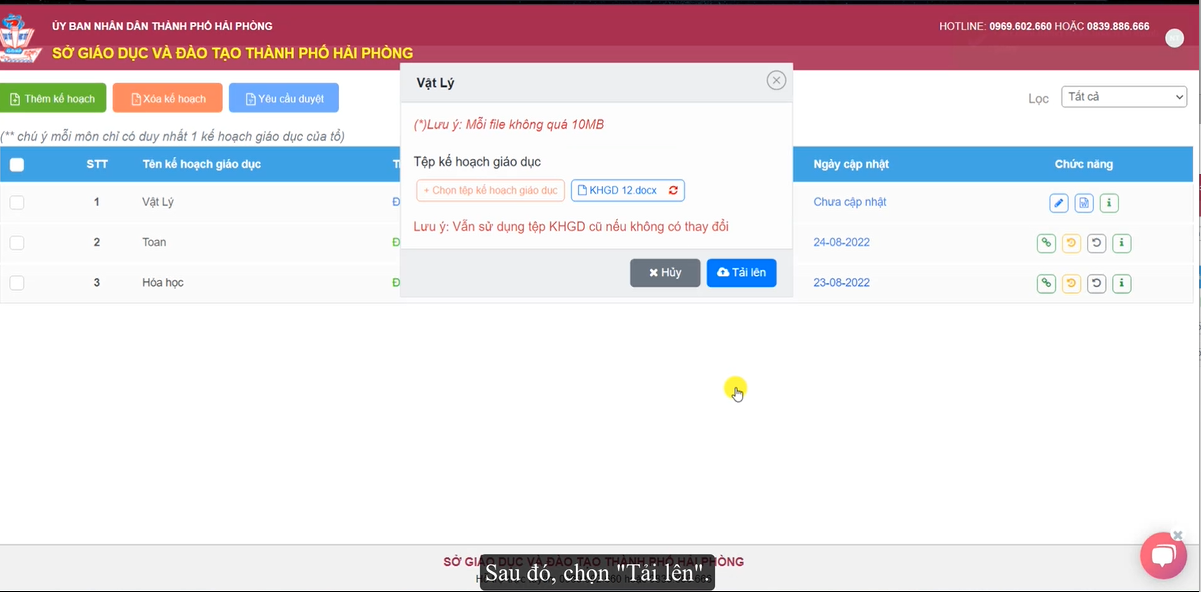
Task: Click the Hủy button in the dialog
Action: (x=665, y=273)
